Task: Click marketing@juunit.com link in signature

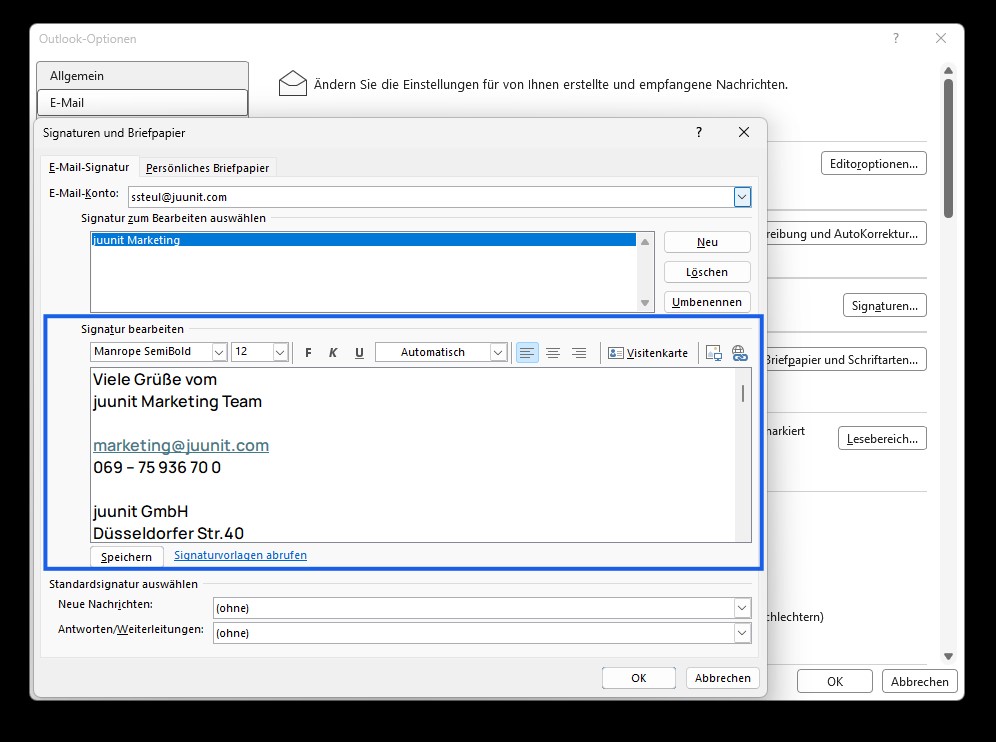Action: (181, 445)
